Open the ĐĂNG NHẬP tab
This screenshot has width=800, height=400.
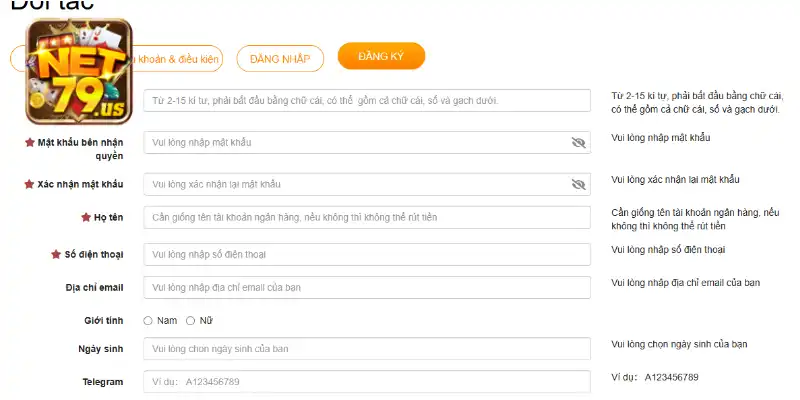[x=280, y=59]
